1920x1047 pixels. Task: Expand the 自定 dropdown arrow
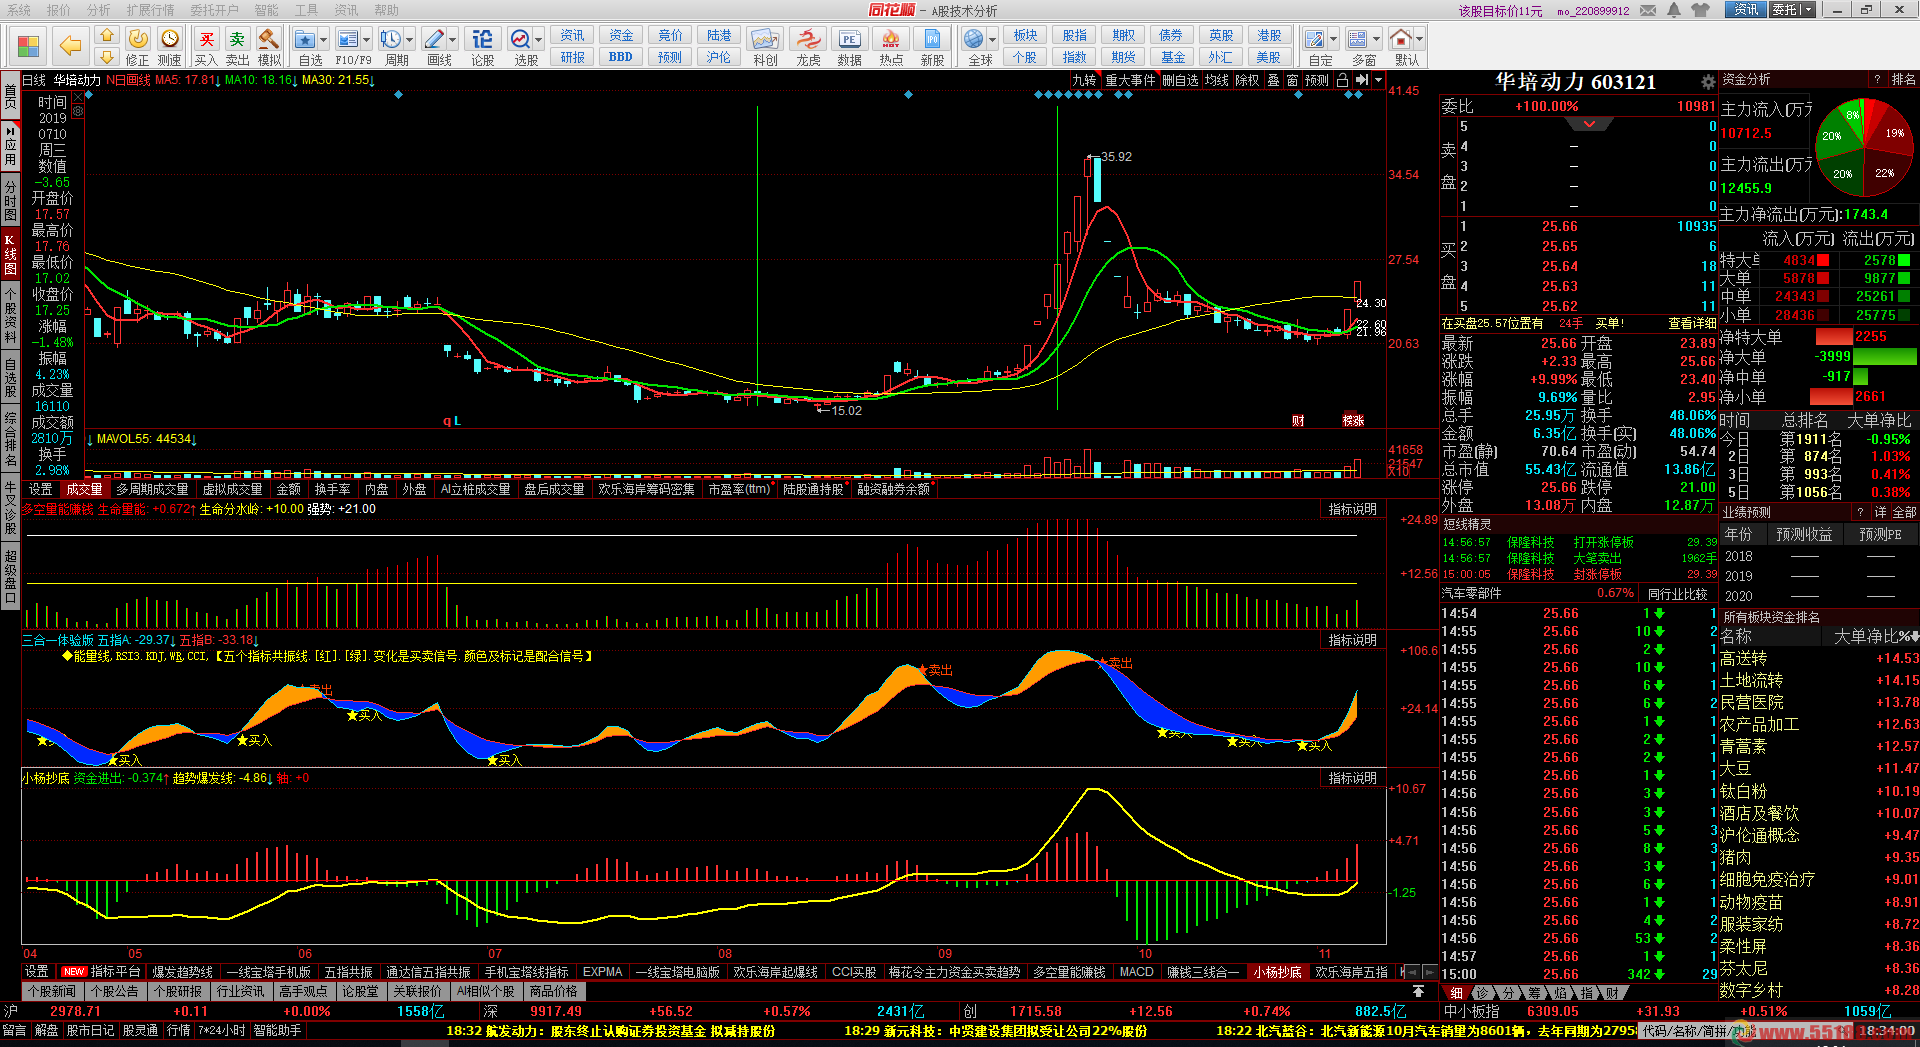click(x=1333, y=40)
